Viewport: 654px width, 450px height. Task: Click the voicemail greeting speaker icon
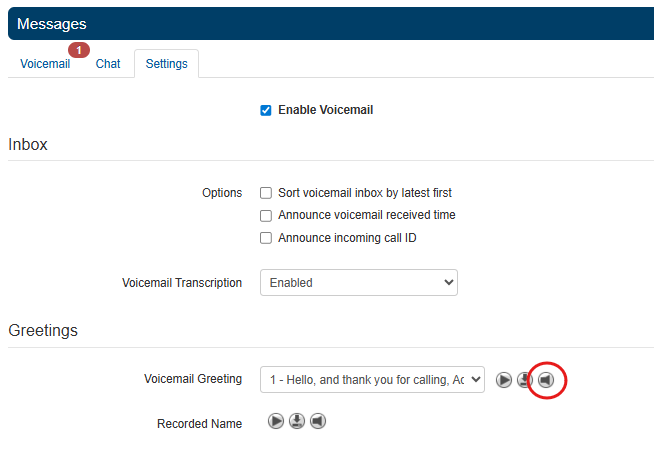point(545,380)
